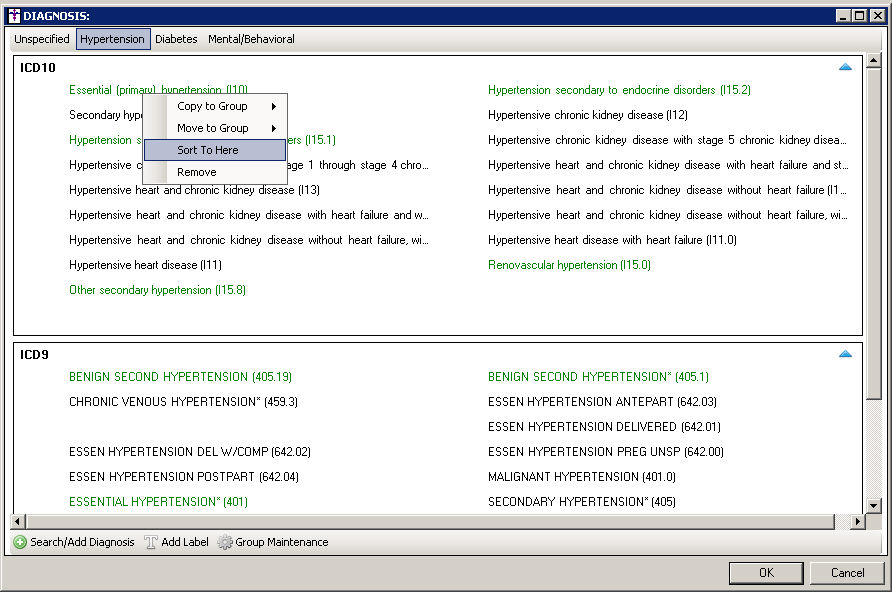This screenshot has width=892, height=592.
Task: Click vertical scrollbar down arrow
Action: [874, 506]
